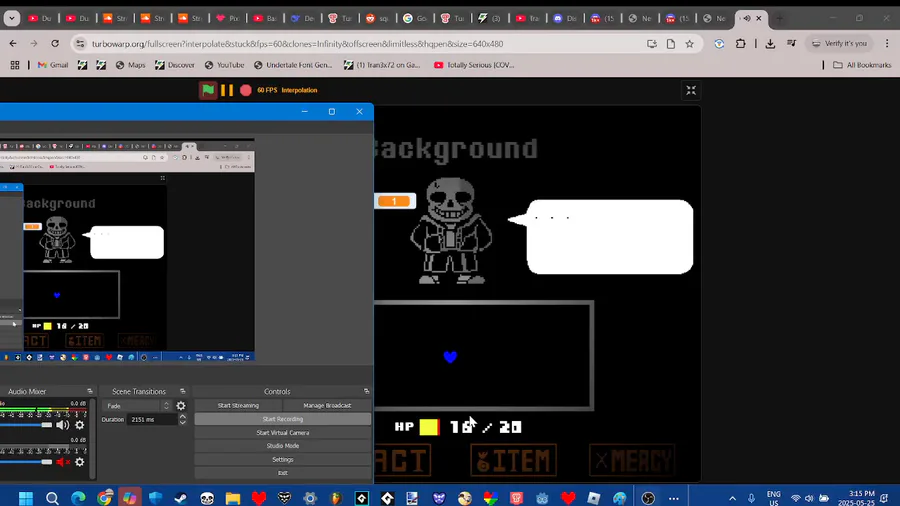Click Exit in OBS Controls
Screen dimensions: 900x506
pyautogui.click(x=283, y=473)
